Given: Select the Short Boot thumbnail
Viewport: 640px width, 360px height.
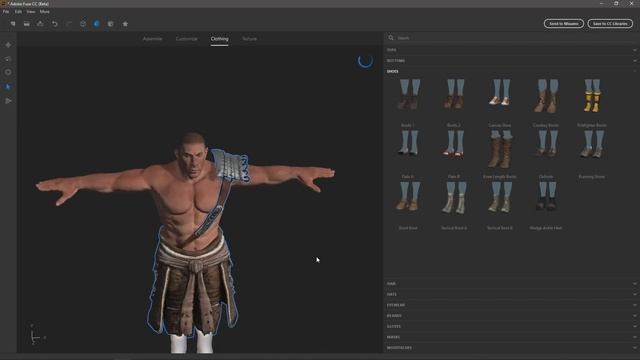Looking at the screenshot, I should (x=408, y=197).
